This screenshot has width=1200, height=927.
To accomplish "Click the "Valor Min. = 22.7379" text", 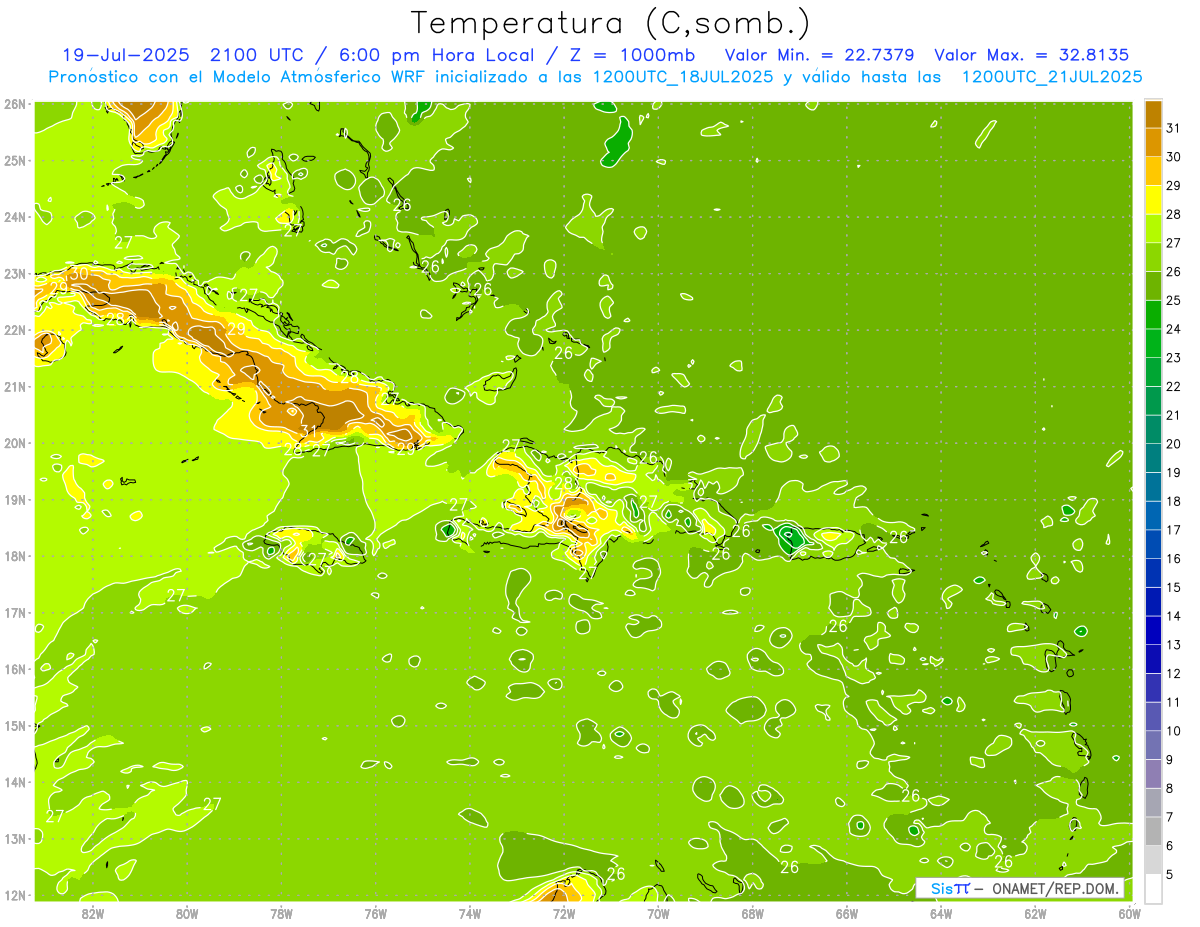I will [x=818, y=55].
